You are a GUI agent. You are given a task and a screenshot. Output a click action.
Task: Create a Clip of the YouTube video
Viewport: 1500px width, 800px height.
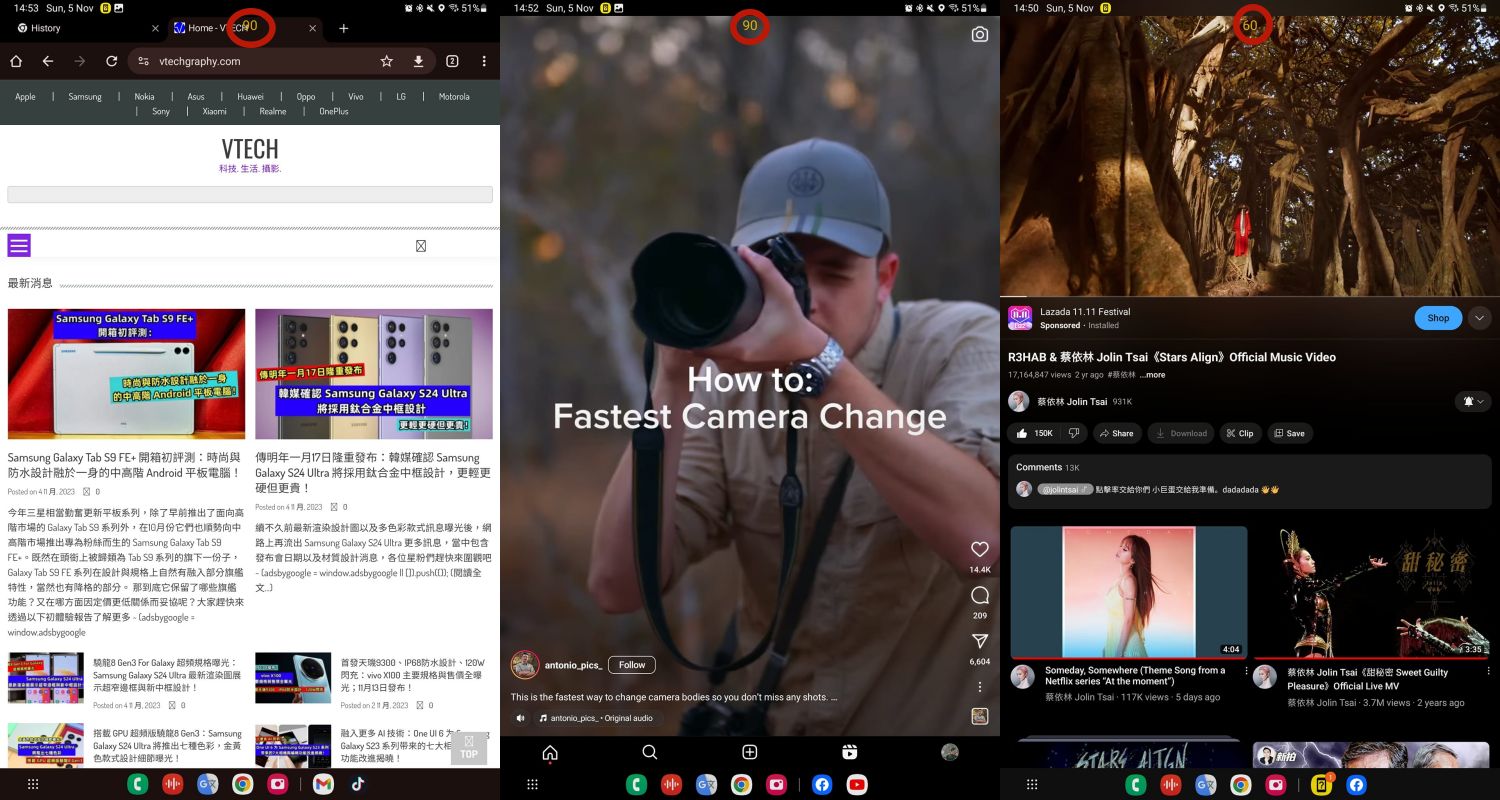point(1239,433)
